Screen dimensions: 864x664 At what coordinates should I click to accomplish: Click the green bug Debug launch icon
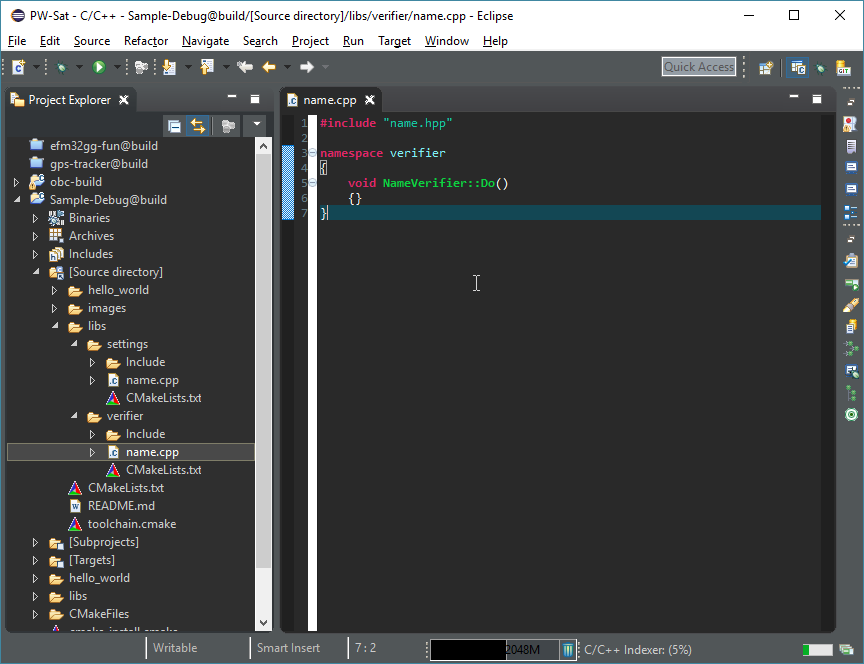61,67
